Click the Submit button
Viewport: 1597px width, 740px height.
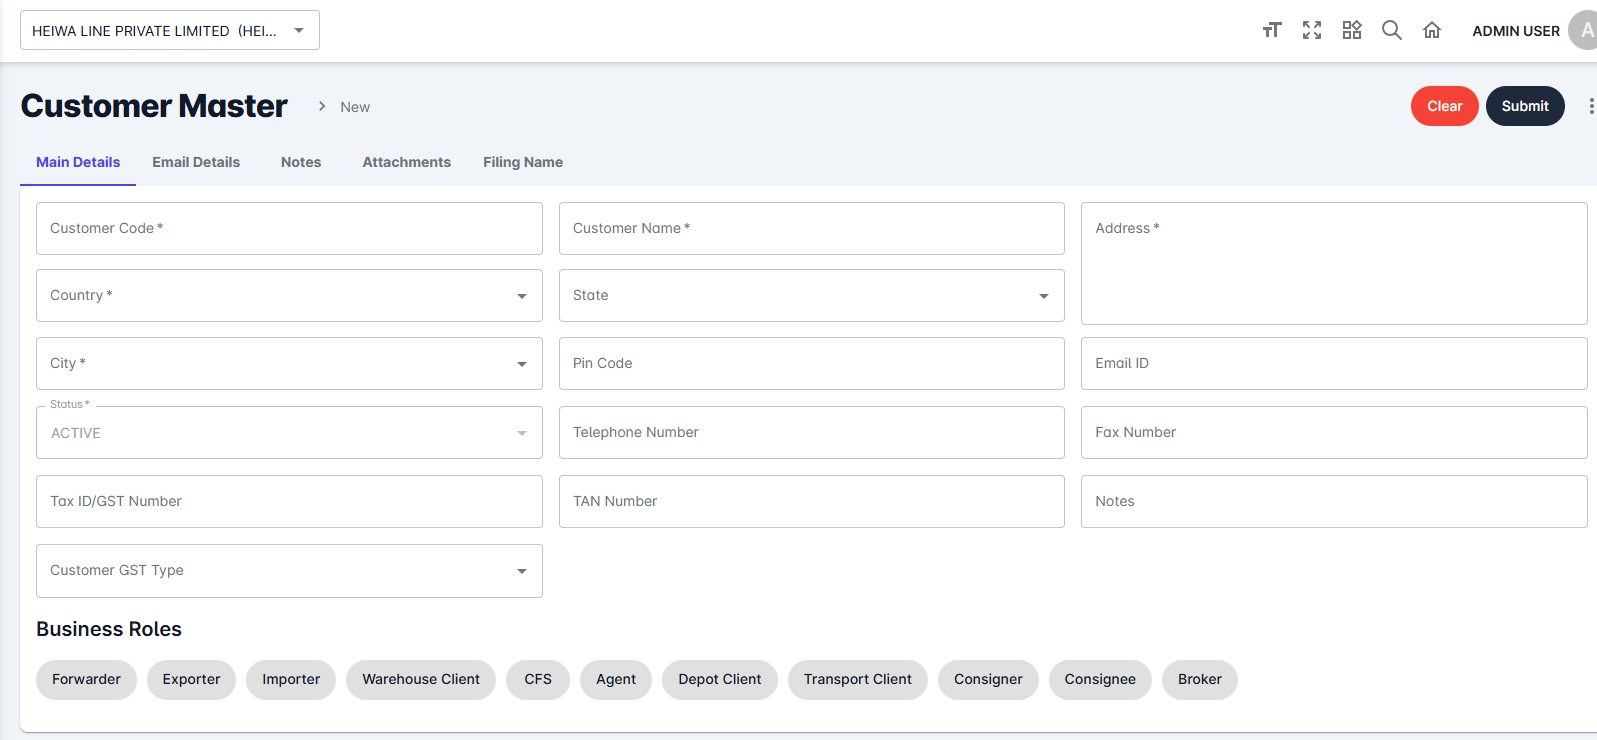(1524, 106)
